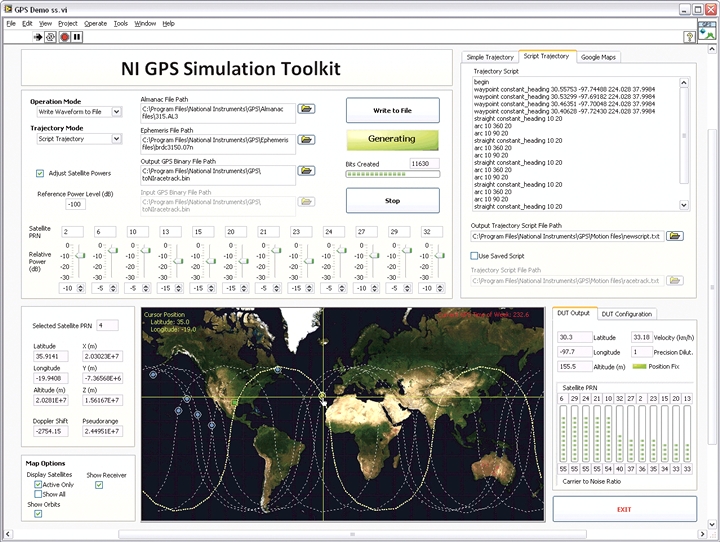Browse for Output GPS Binary File Path
Viewport: 720px width, 542px height.
click(305, 172)
